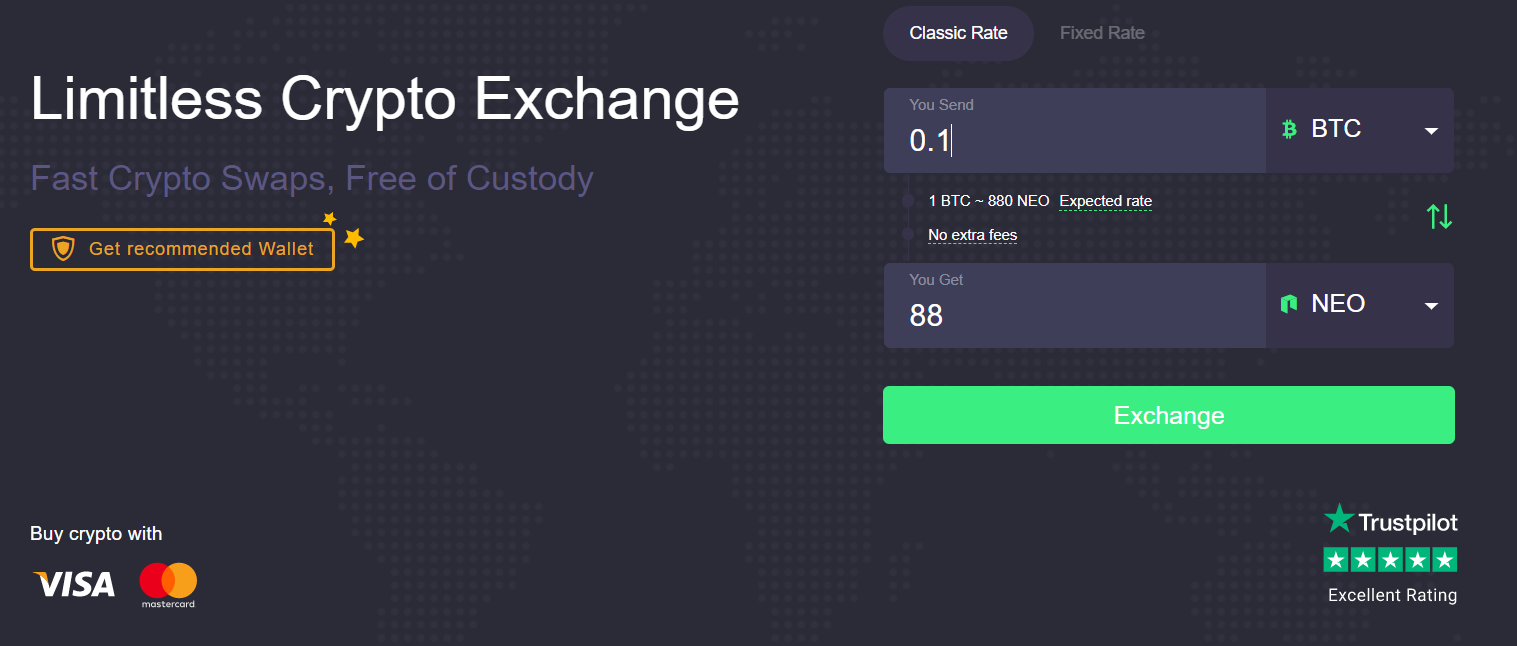Click the Trustpilot star logo
Screen dimensions: 1517x646
click(1338, 519)
